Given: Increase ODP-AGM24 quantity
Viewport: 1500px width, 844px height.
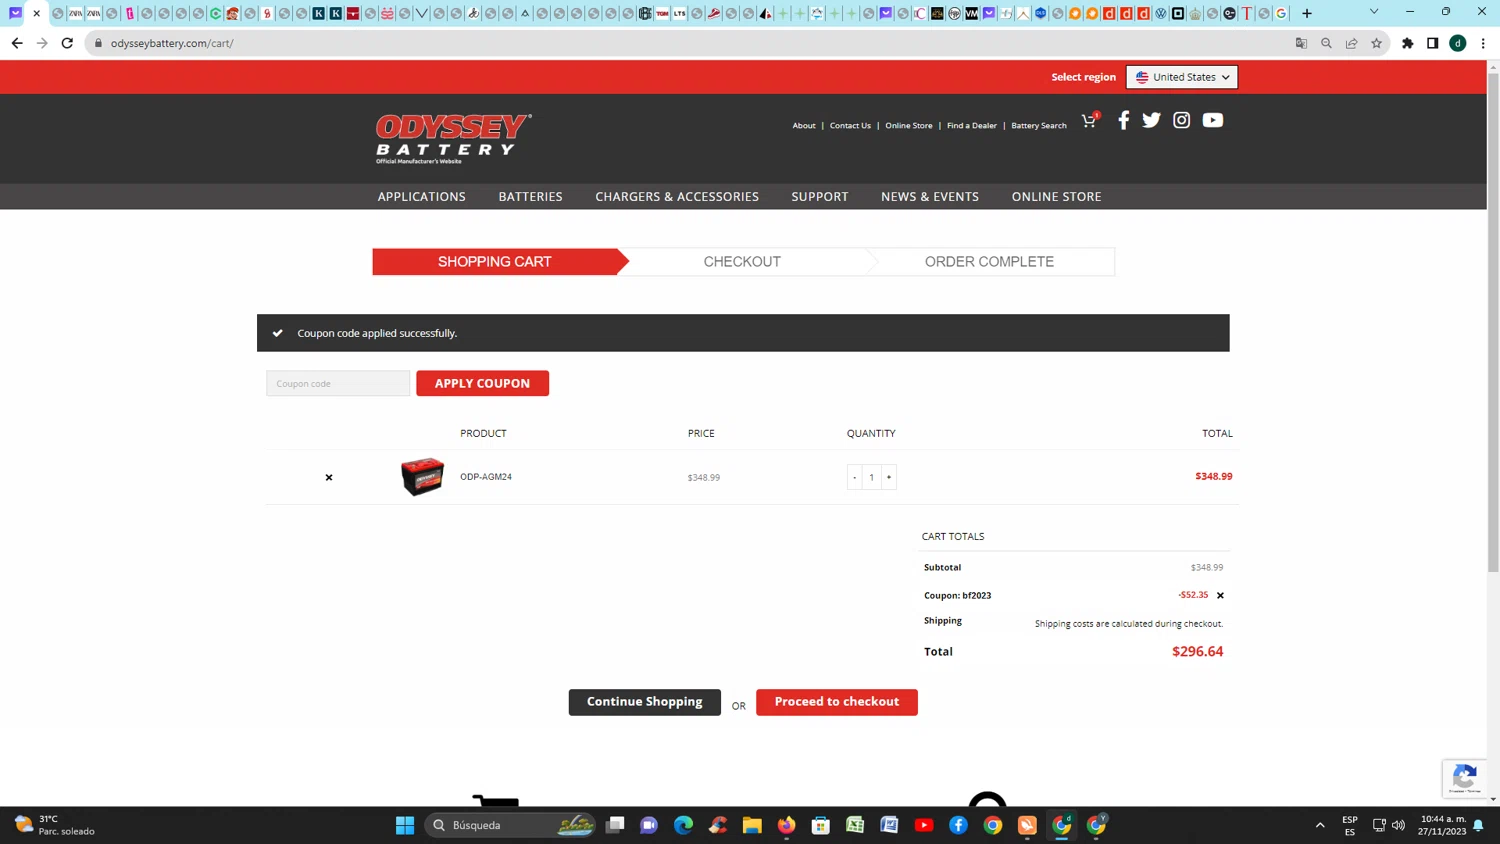Looking at the screenshot, I should click(888, 477).
